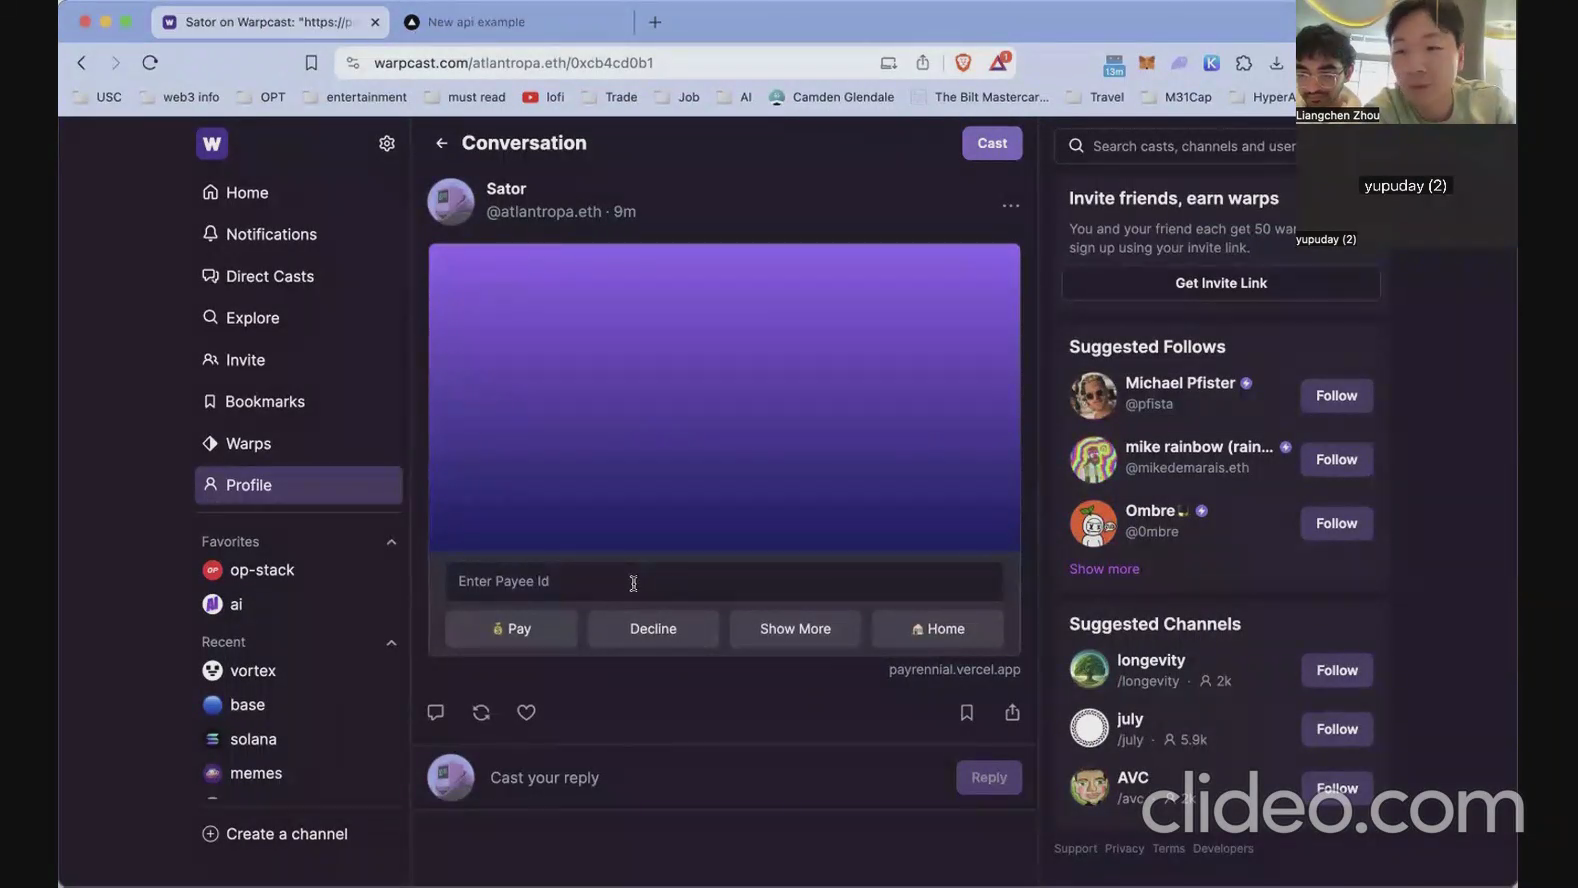1578x888 pixels.
Task: Bookmark the cast with the bookmark icon
Action: 966,712
